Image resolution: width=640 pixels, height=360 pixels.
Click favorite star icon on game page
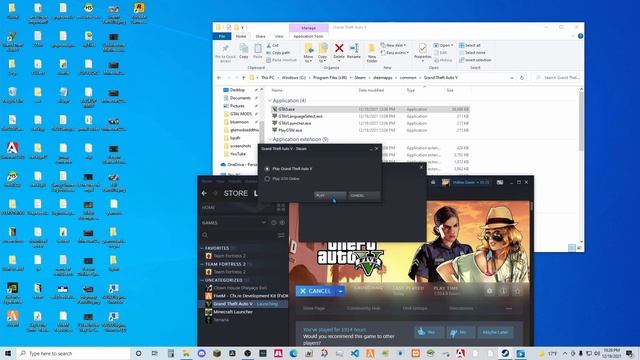click(518, 291)
